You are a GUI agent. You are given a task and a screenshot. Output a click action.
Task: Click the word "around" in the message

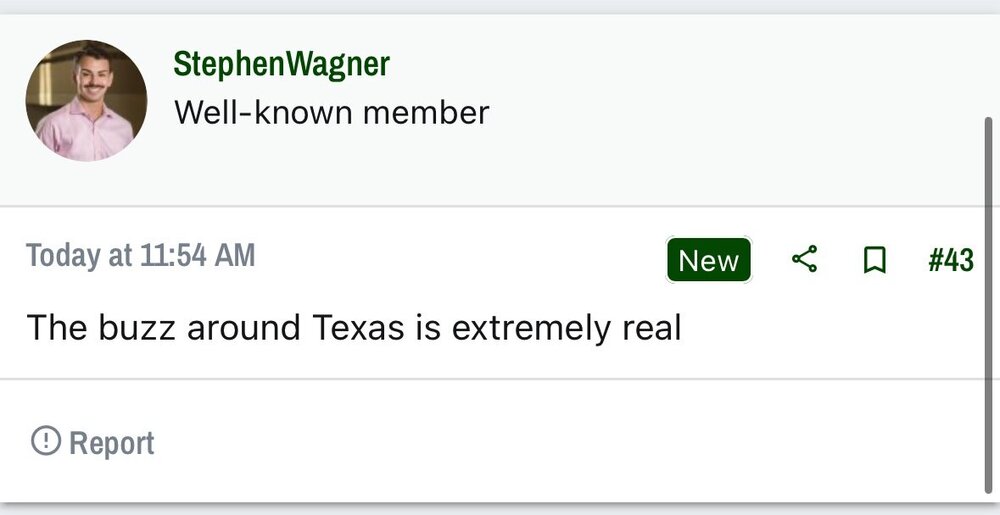[x=240, y=328]
